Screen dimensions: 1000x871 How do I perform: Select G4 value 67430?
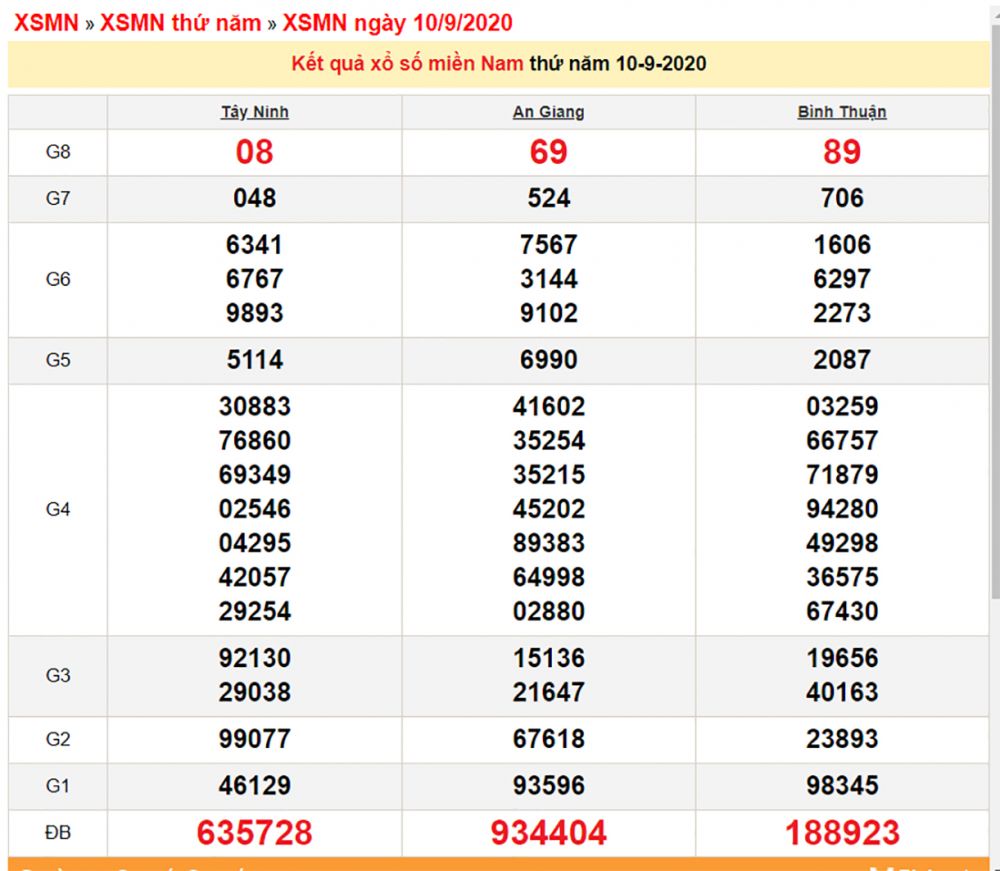click(x=842, y=611)
